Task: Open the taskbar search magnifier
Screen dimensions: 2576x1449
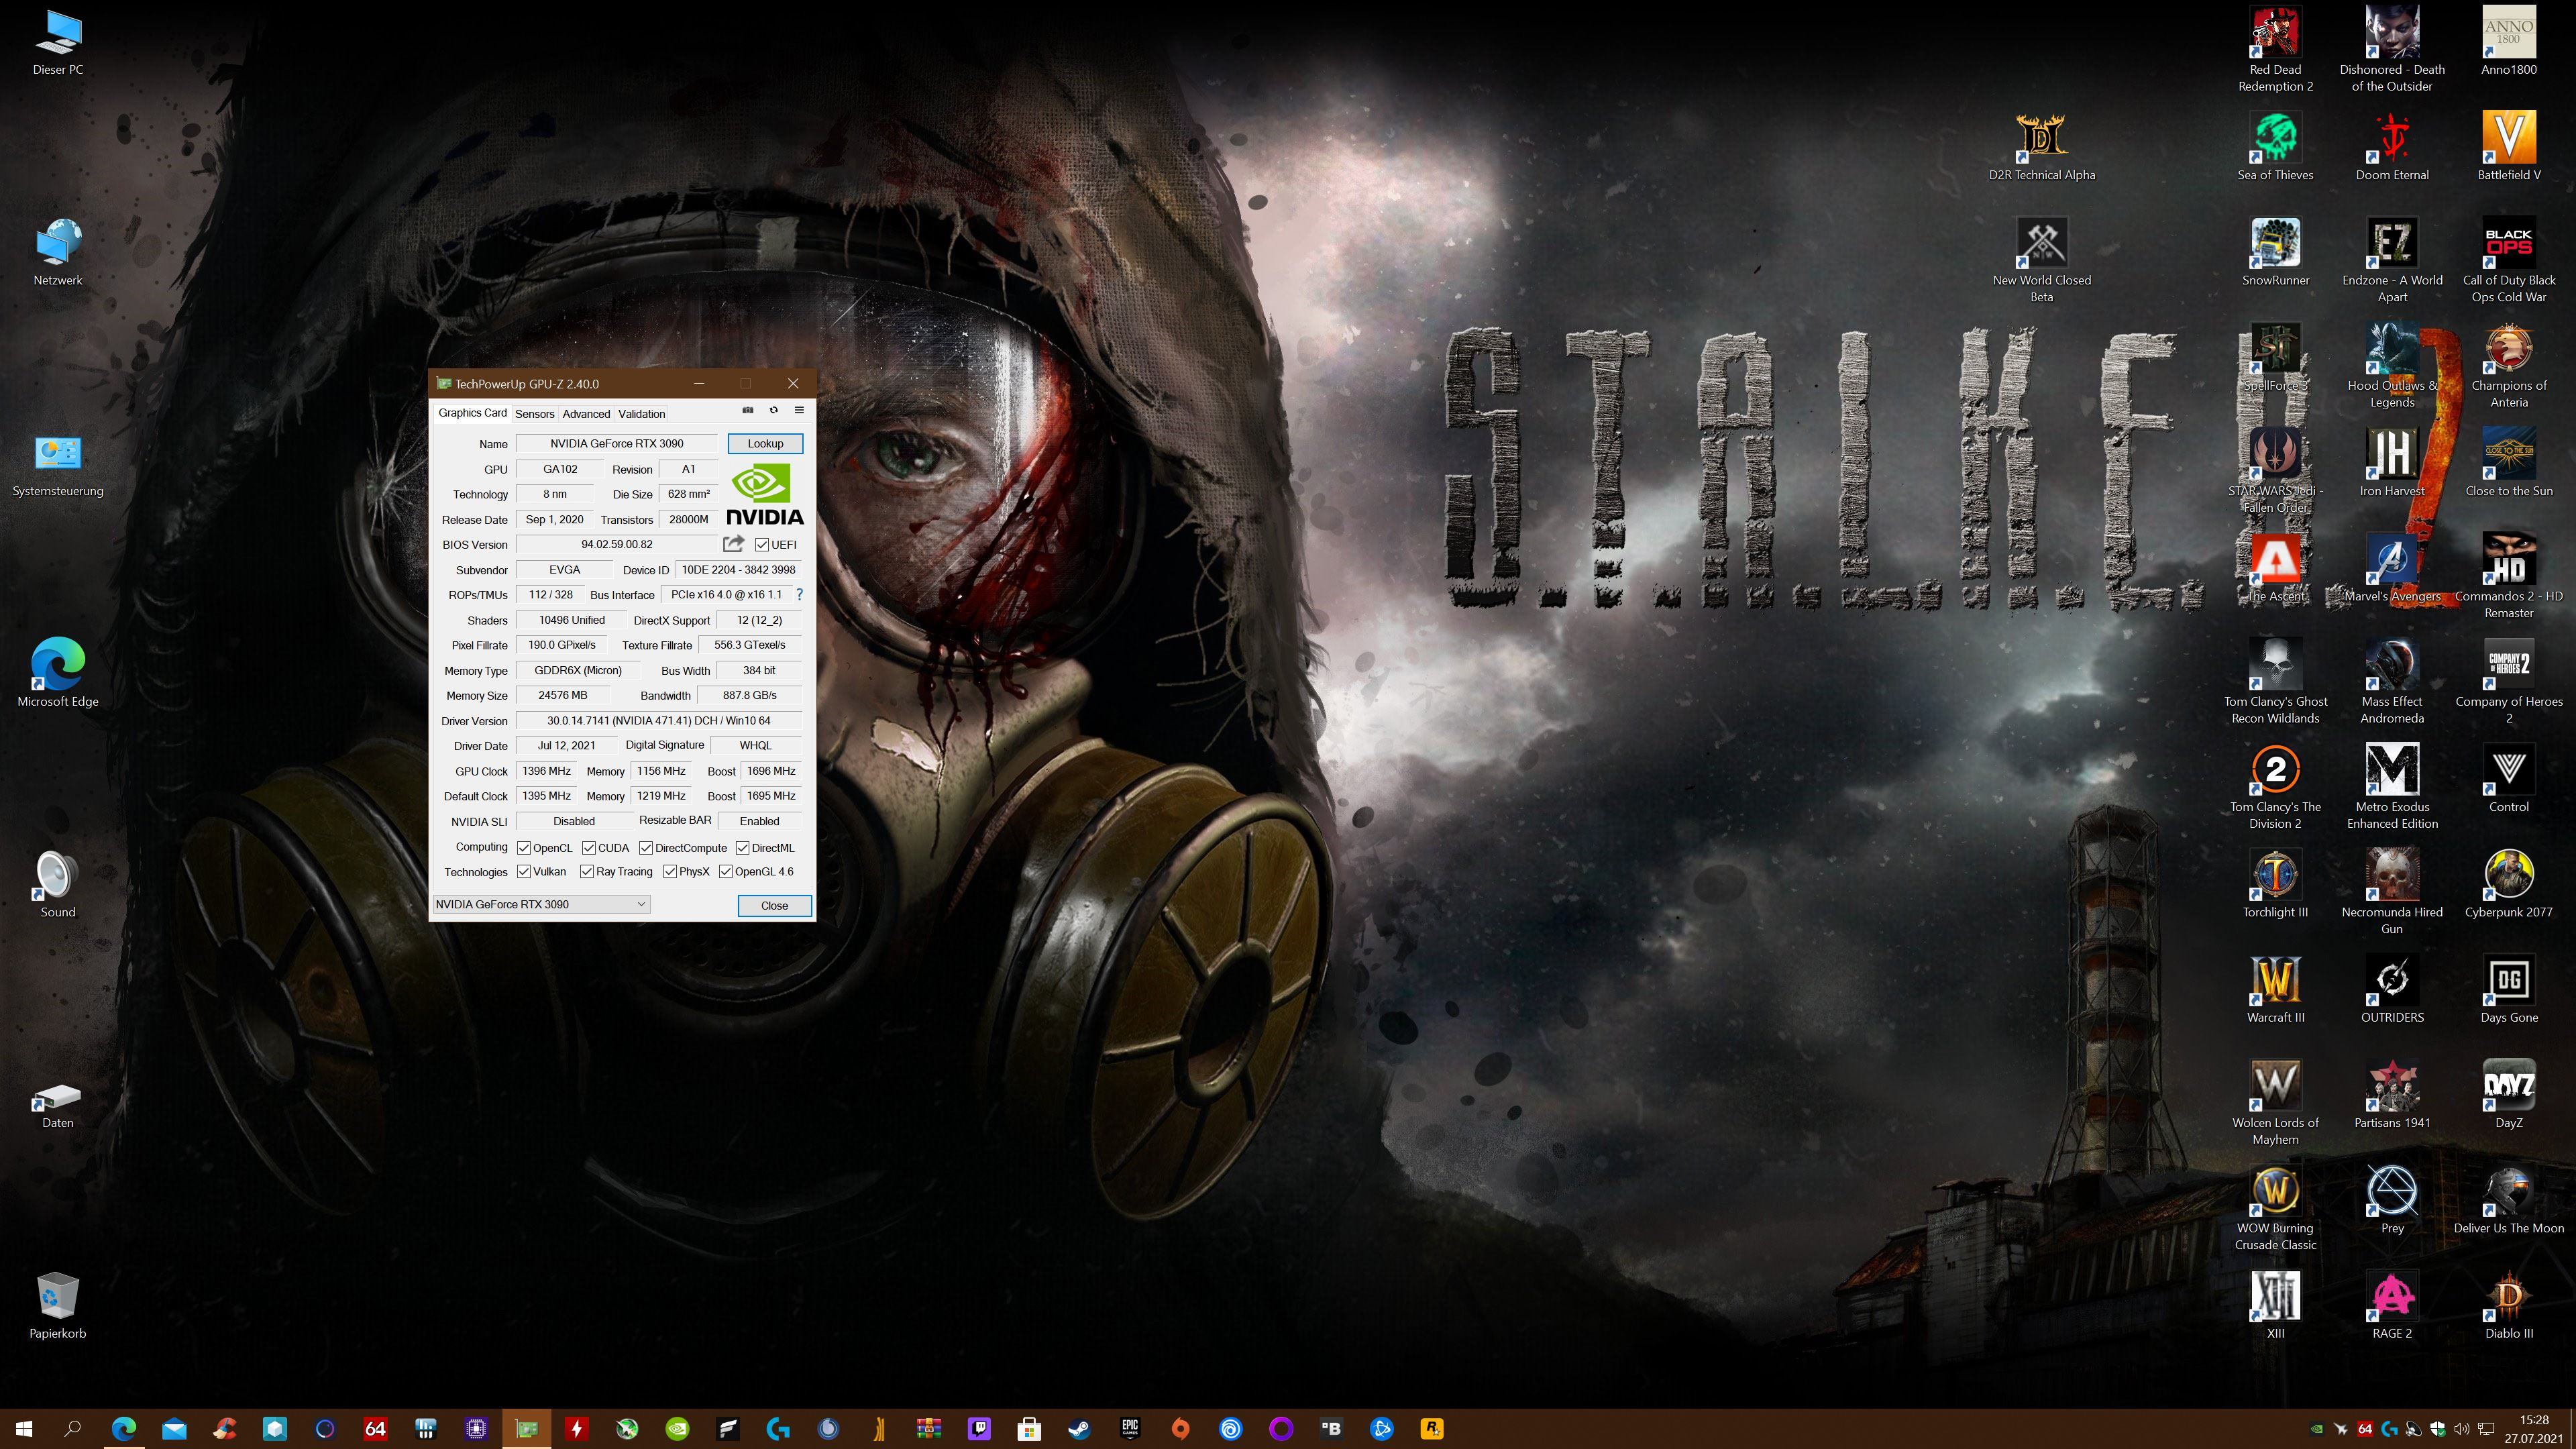Action: click(72, 1428)
